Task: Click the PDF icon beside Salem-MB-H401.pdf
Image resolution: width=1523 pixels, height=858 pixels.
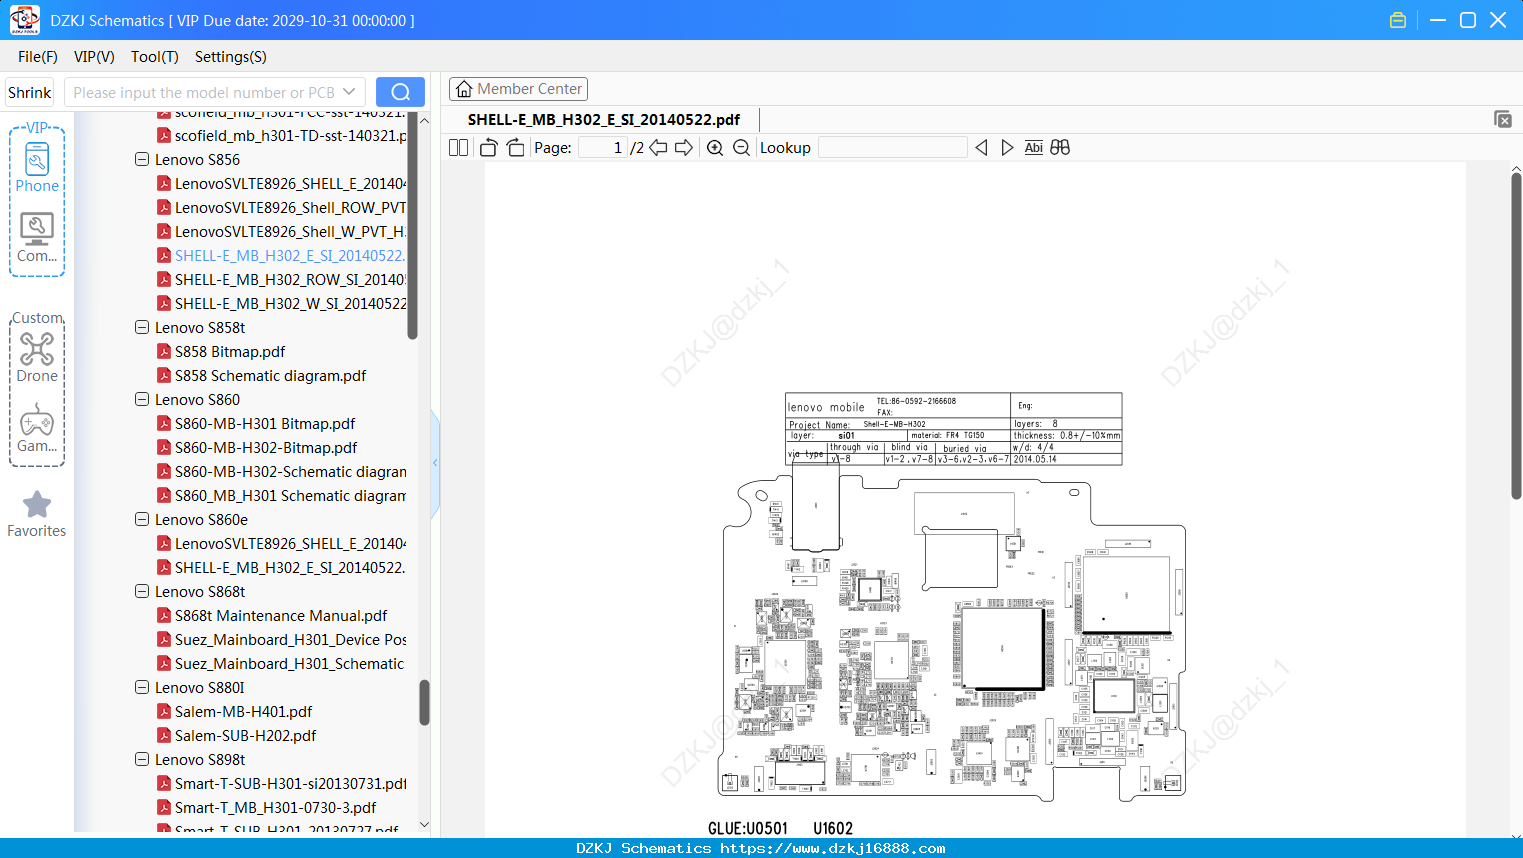Action: tap(164, 712)
